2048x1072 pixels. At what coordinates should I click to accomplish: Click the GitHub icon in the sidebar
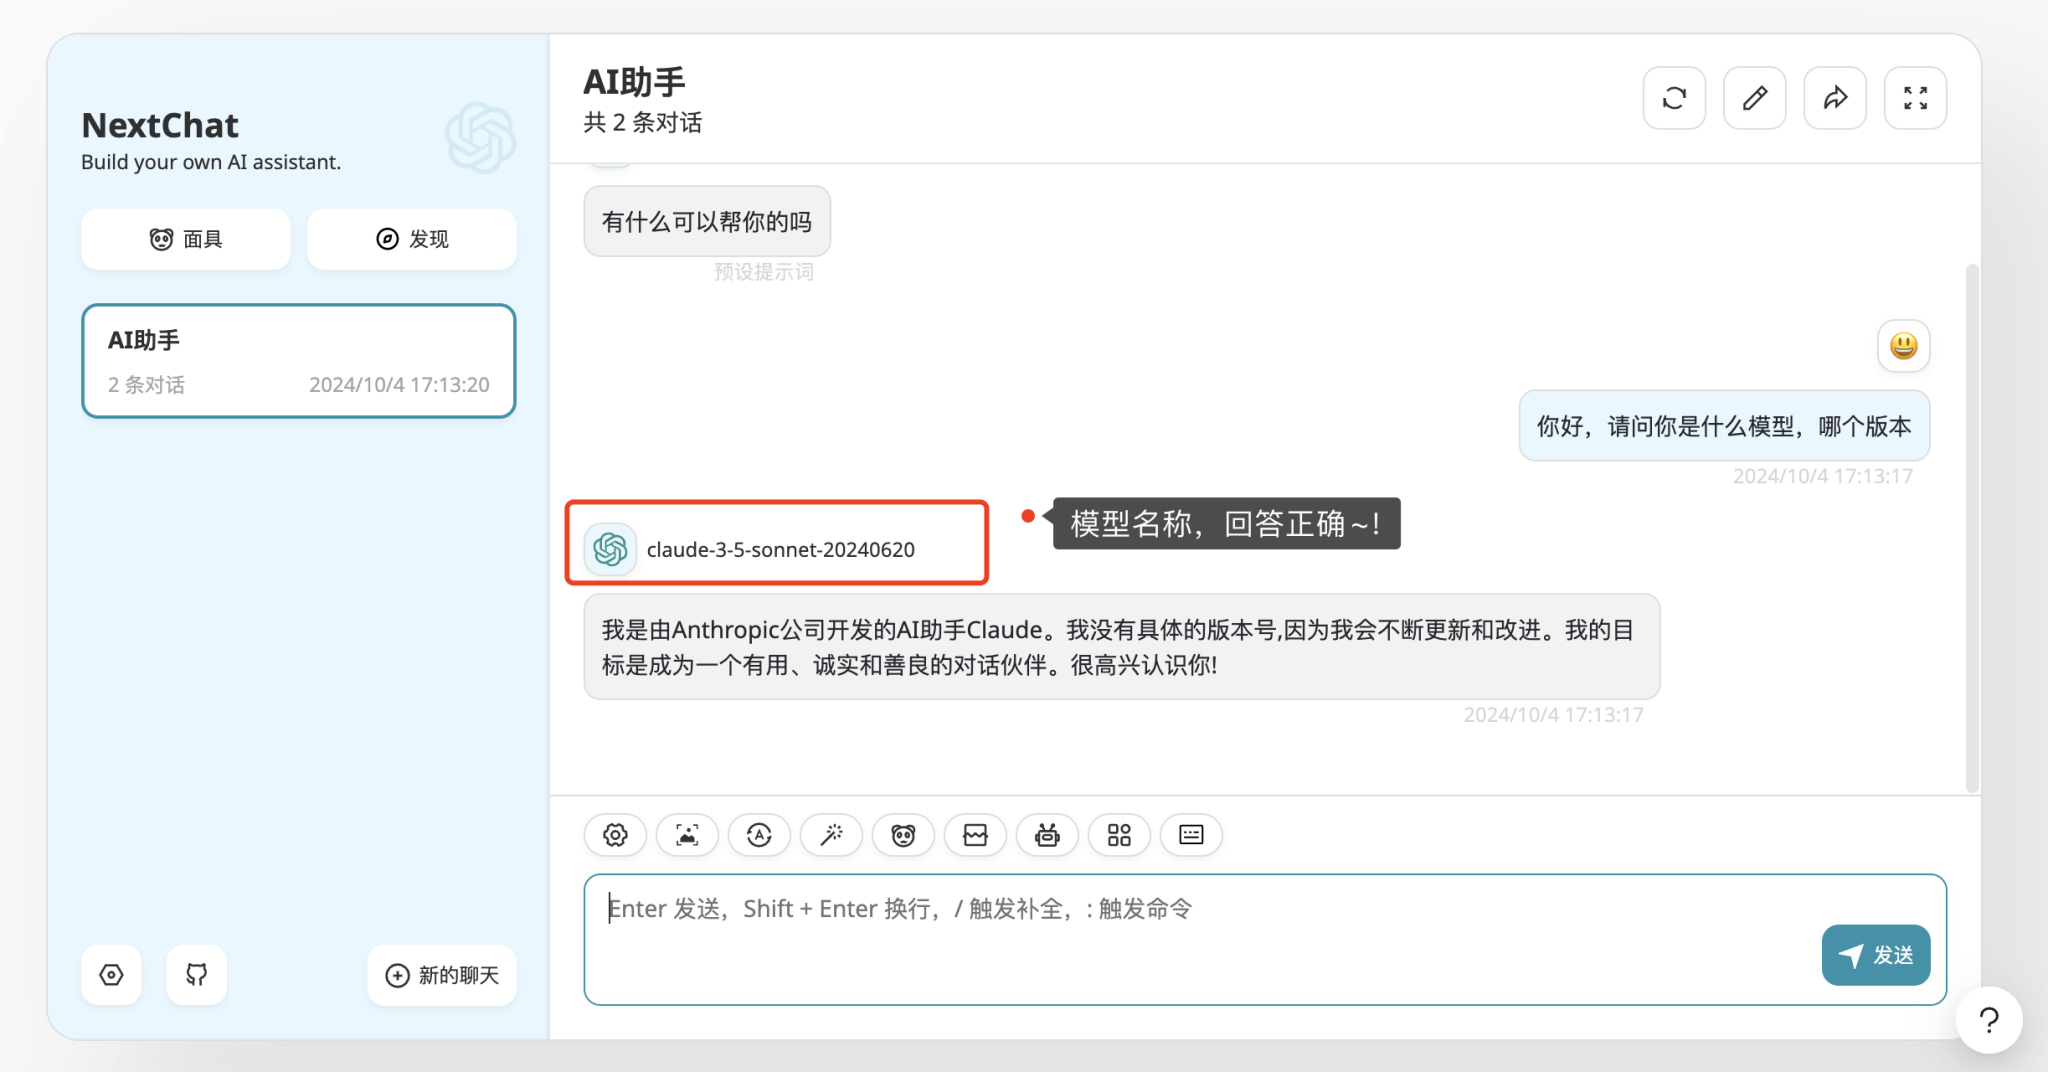[196, 975]
